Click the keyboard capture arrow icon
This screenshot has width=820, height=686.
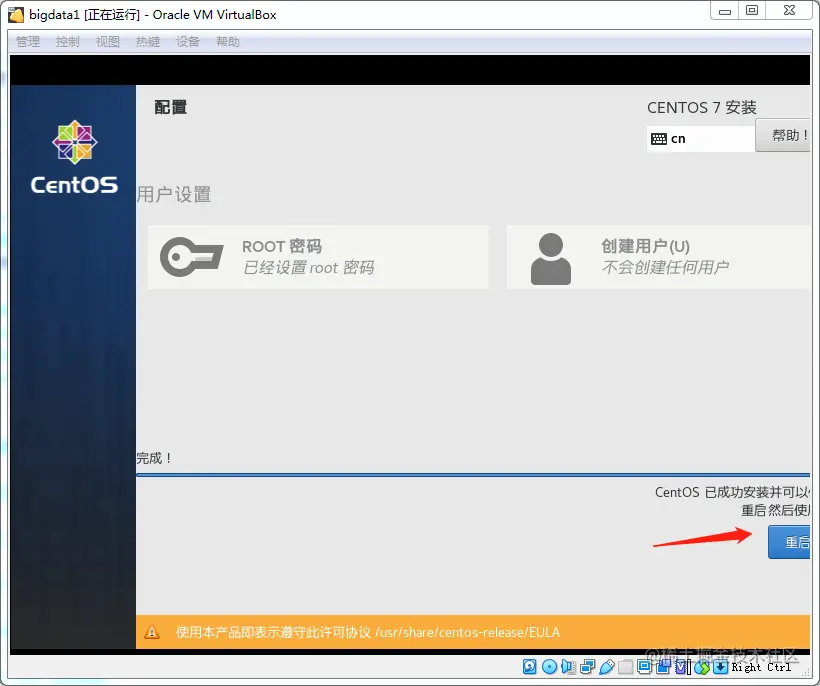(721, 667)
